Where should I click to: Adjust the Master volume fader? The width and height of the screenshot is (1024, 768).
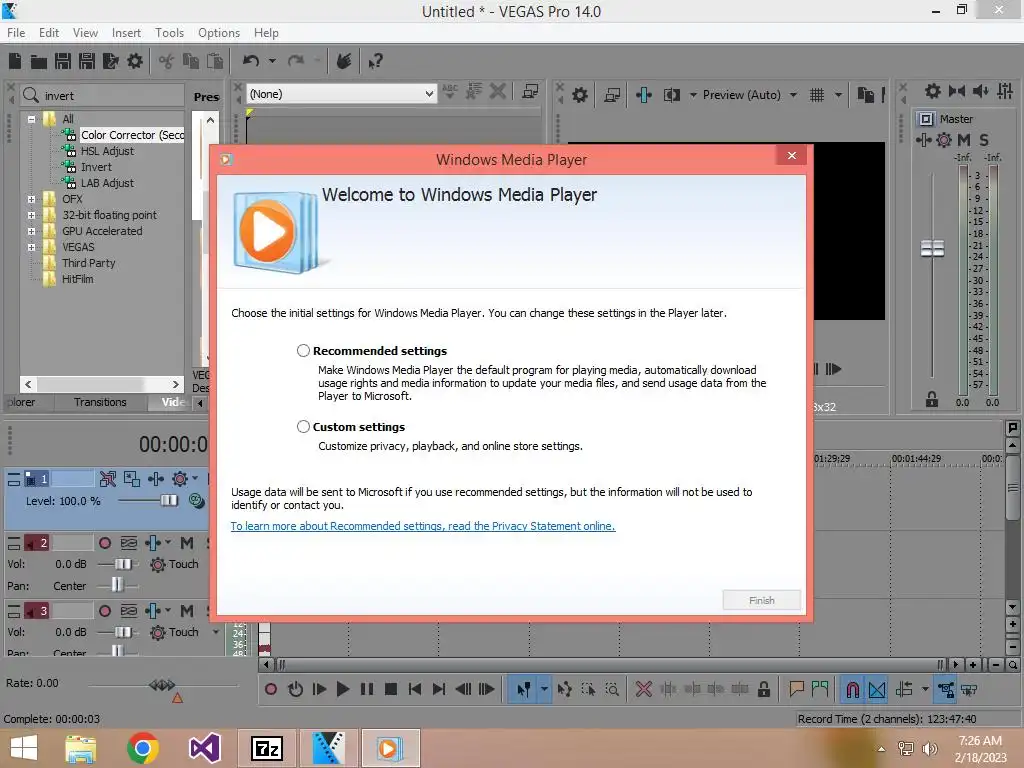tap(932, 248)
